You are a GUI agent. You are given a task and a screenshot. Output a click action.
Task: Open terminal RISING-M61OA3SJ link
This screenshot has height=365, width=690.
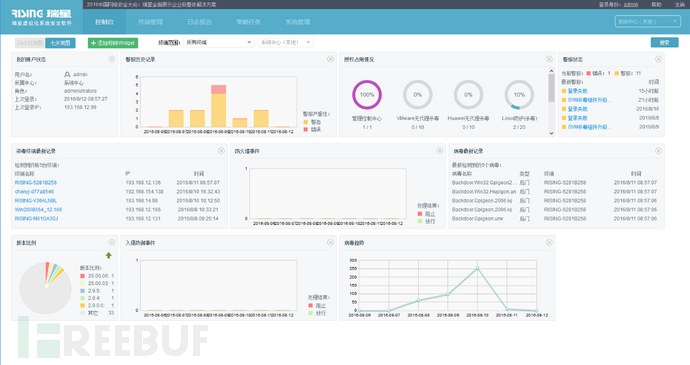37,218
